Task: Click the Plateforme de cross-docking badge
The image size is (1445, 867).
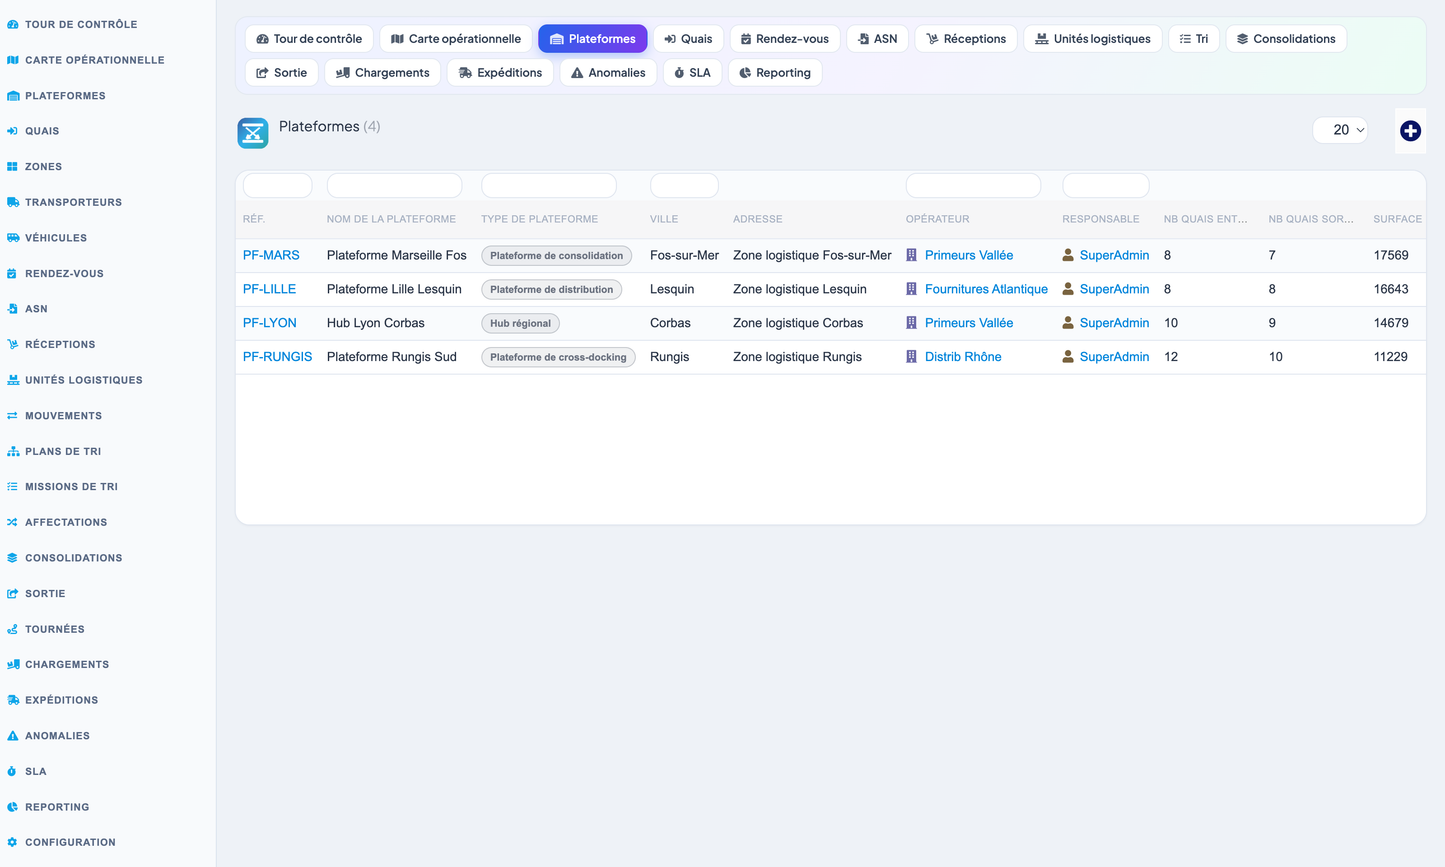Action: tap(558, 357)
